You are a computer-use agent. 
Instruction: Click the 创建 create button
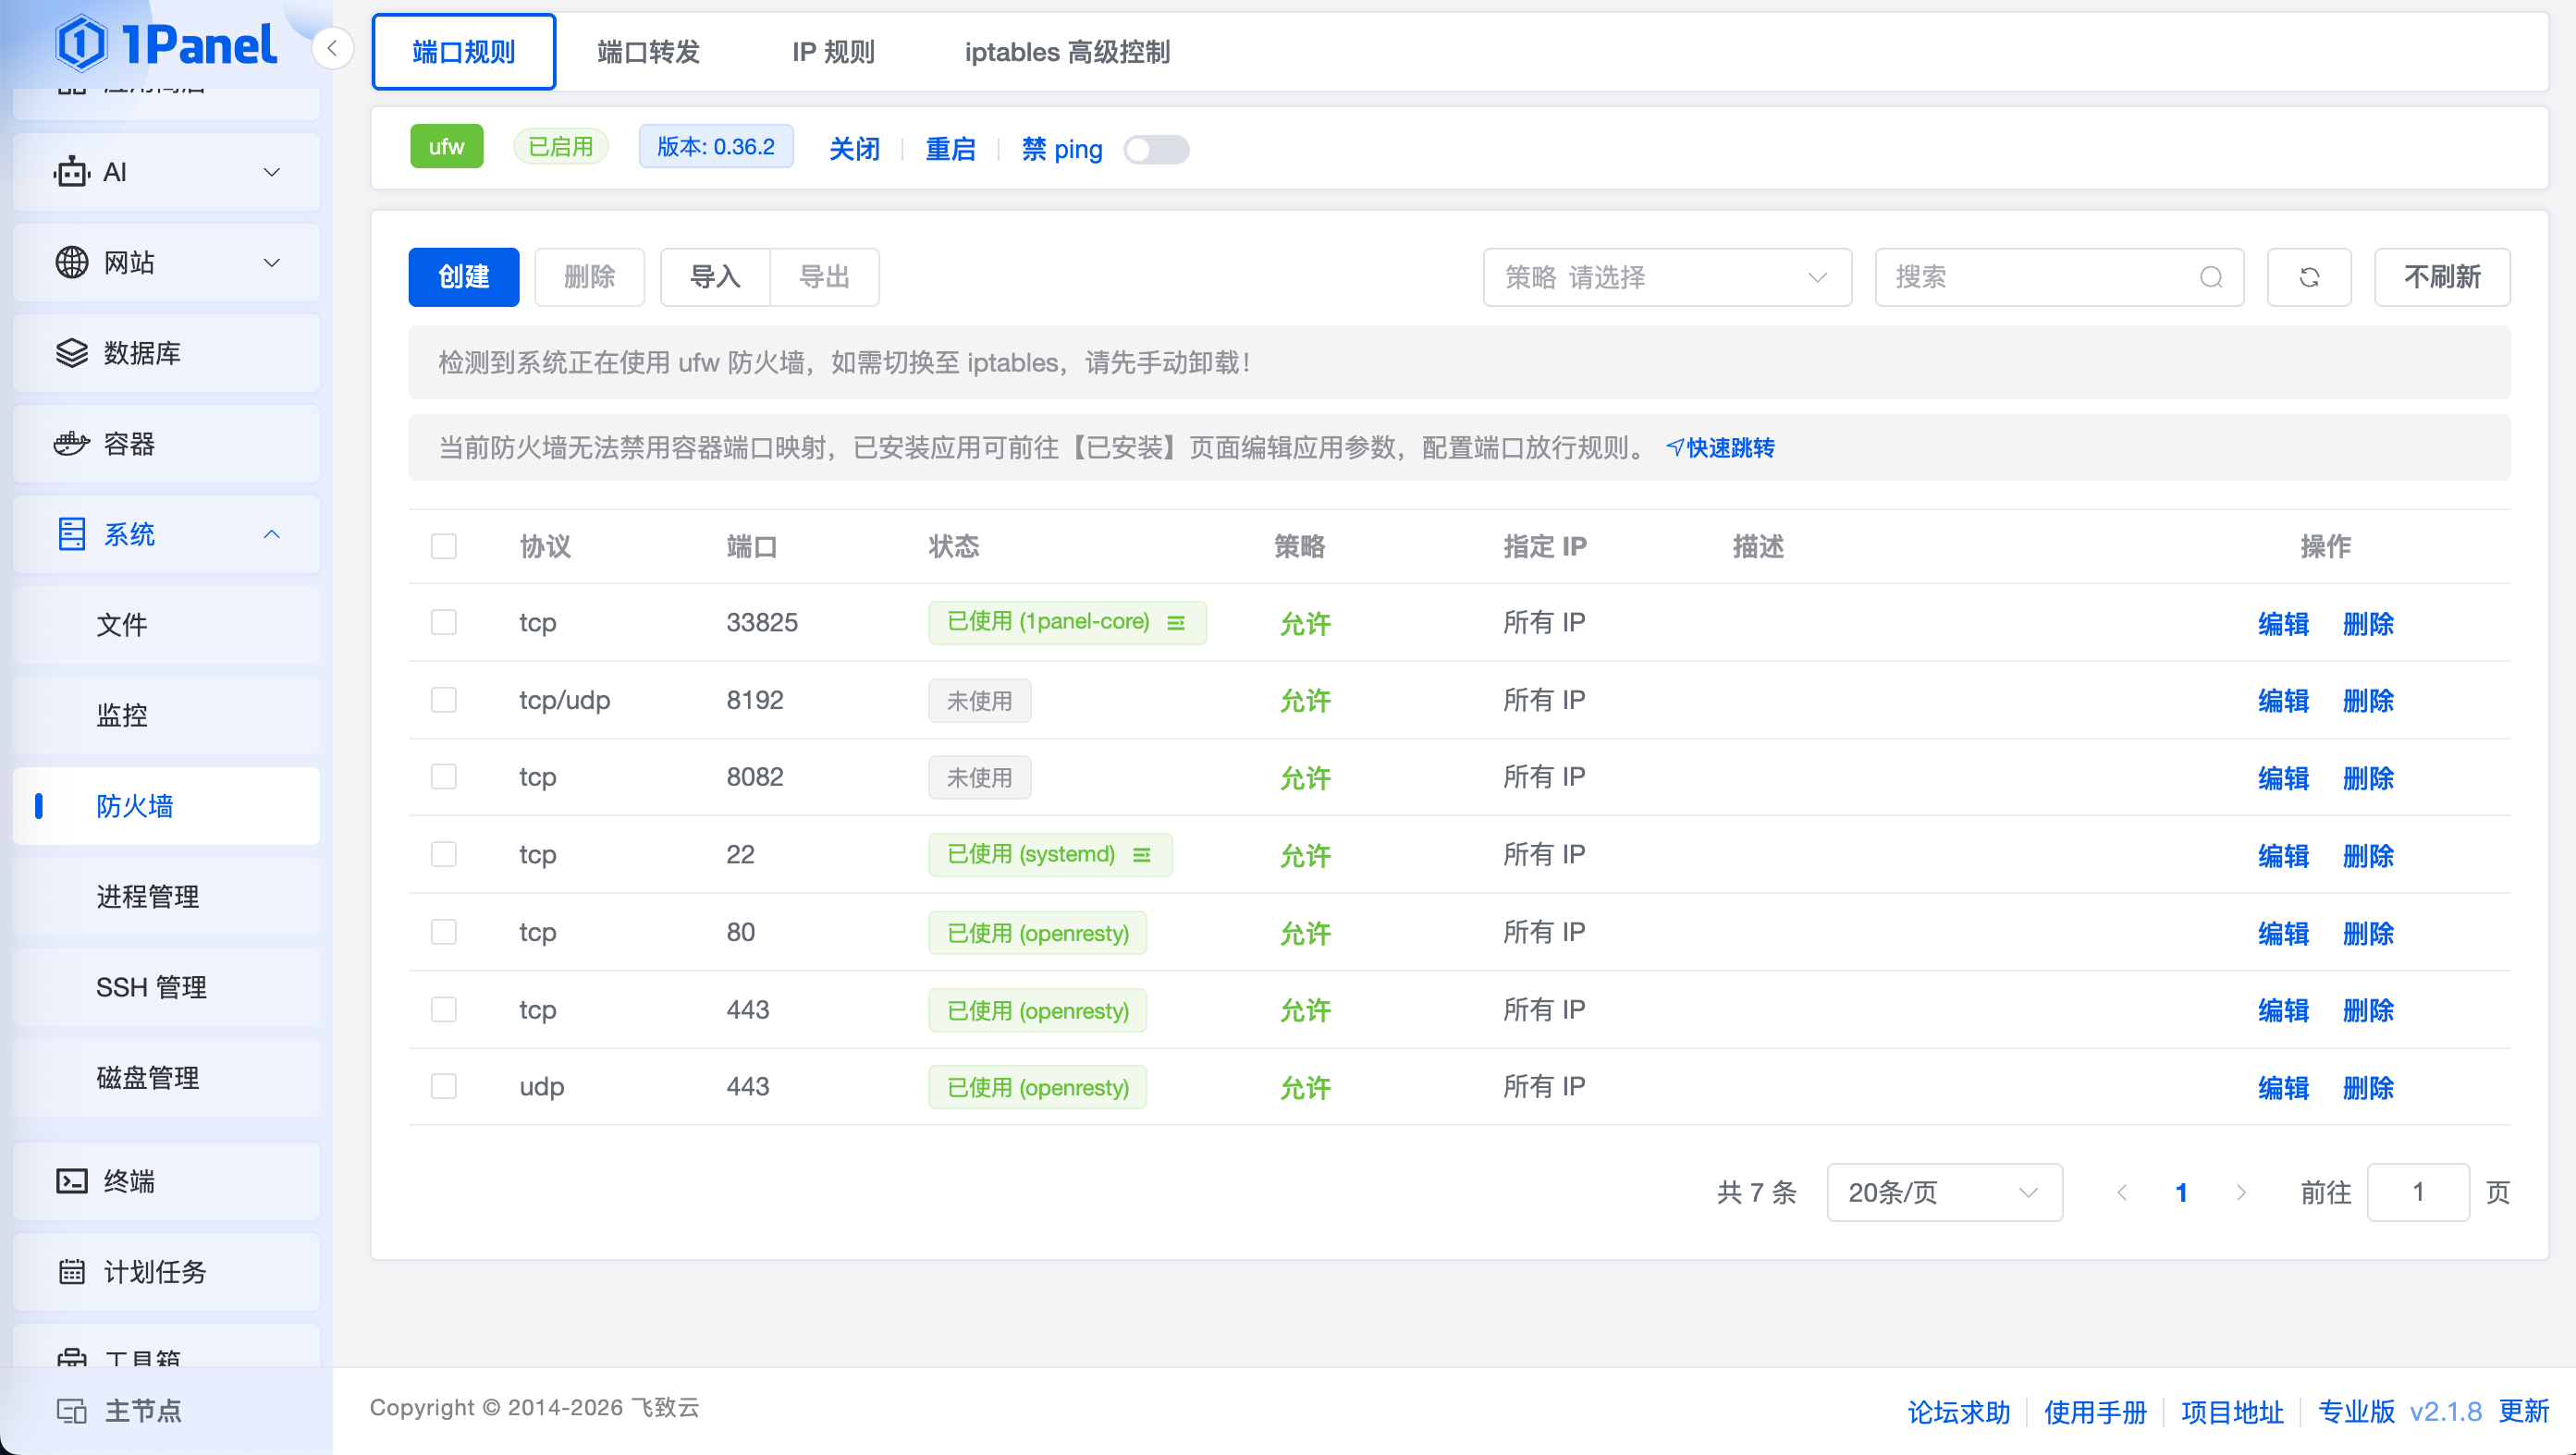(x=463, y=277)
